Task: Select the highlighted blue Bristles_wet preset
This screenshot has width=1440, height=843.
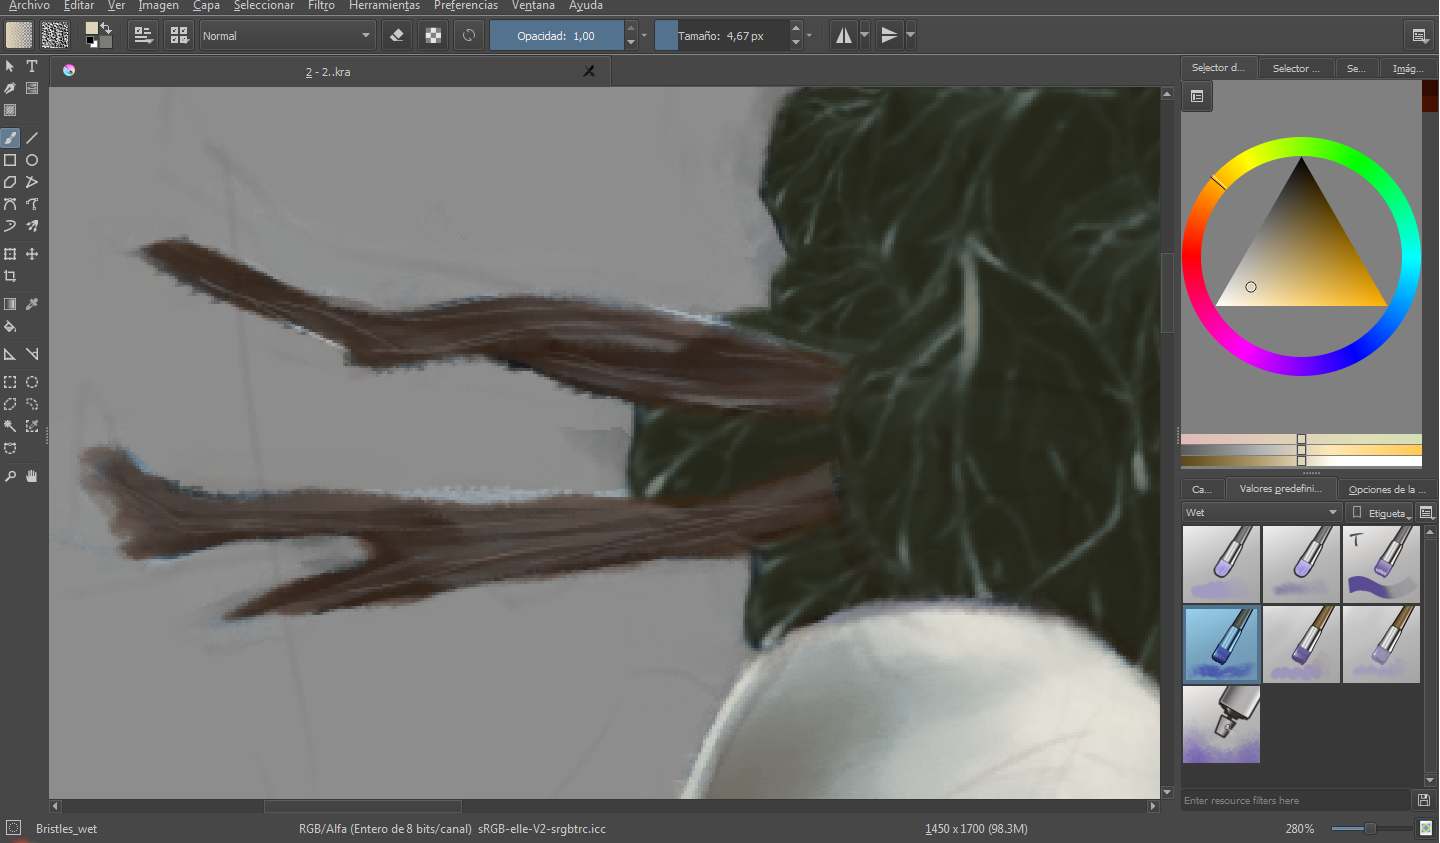Action: click(1221, 644)
